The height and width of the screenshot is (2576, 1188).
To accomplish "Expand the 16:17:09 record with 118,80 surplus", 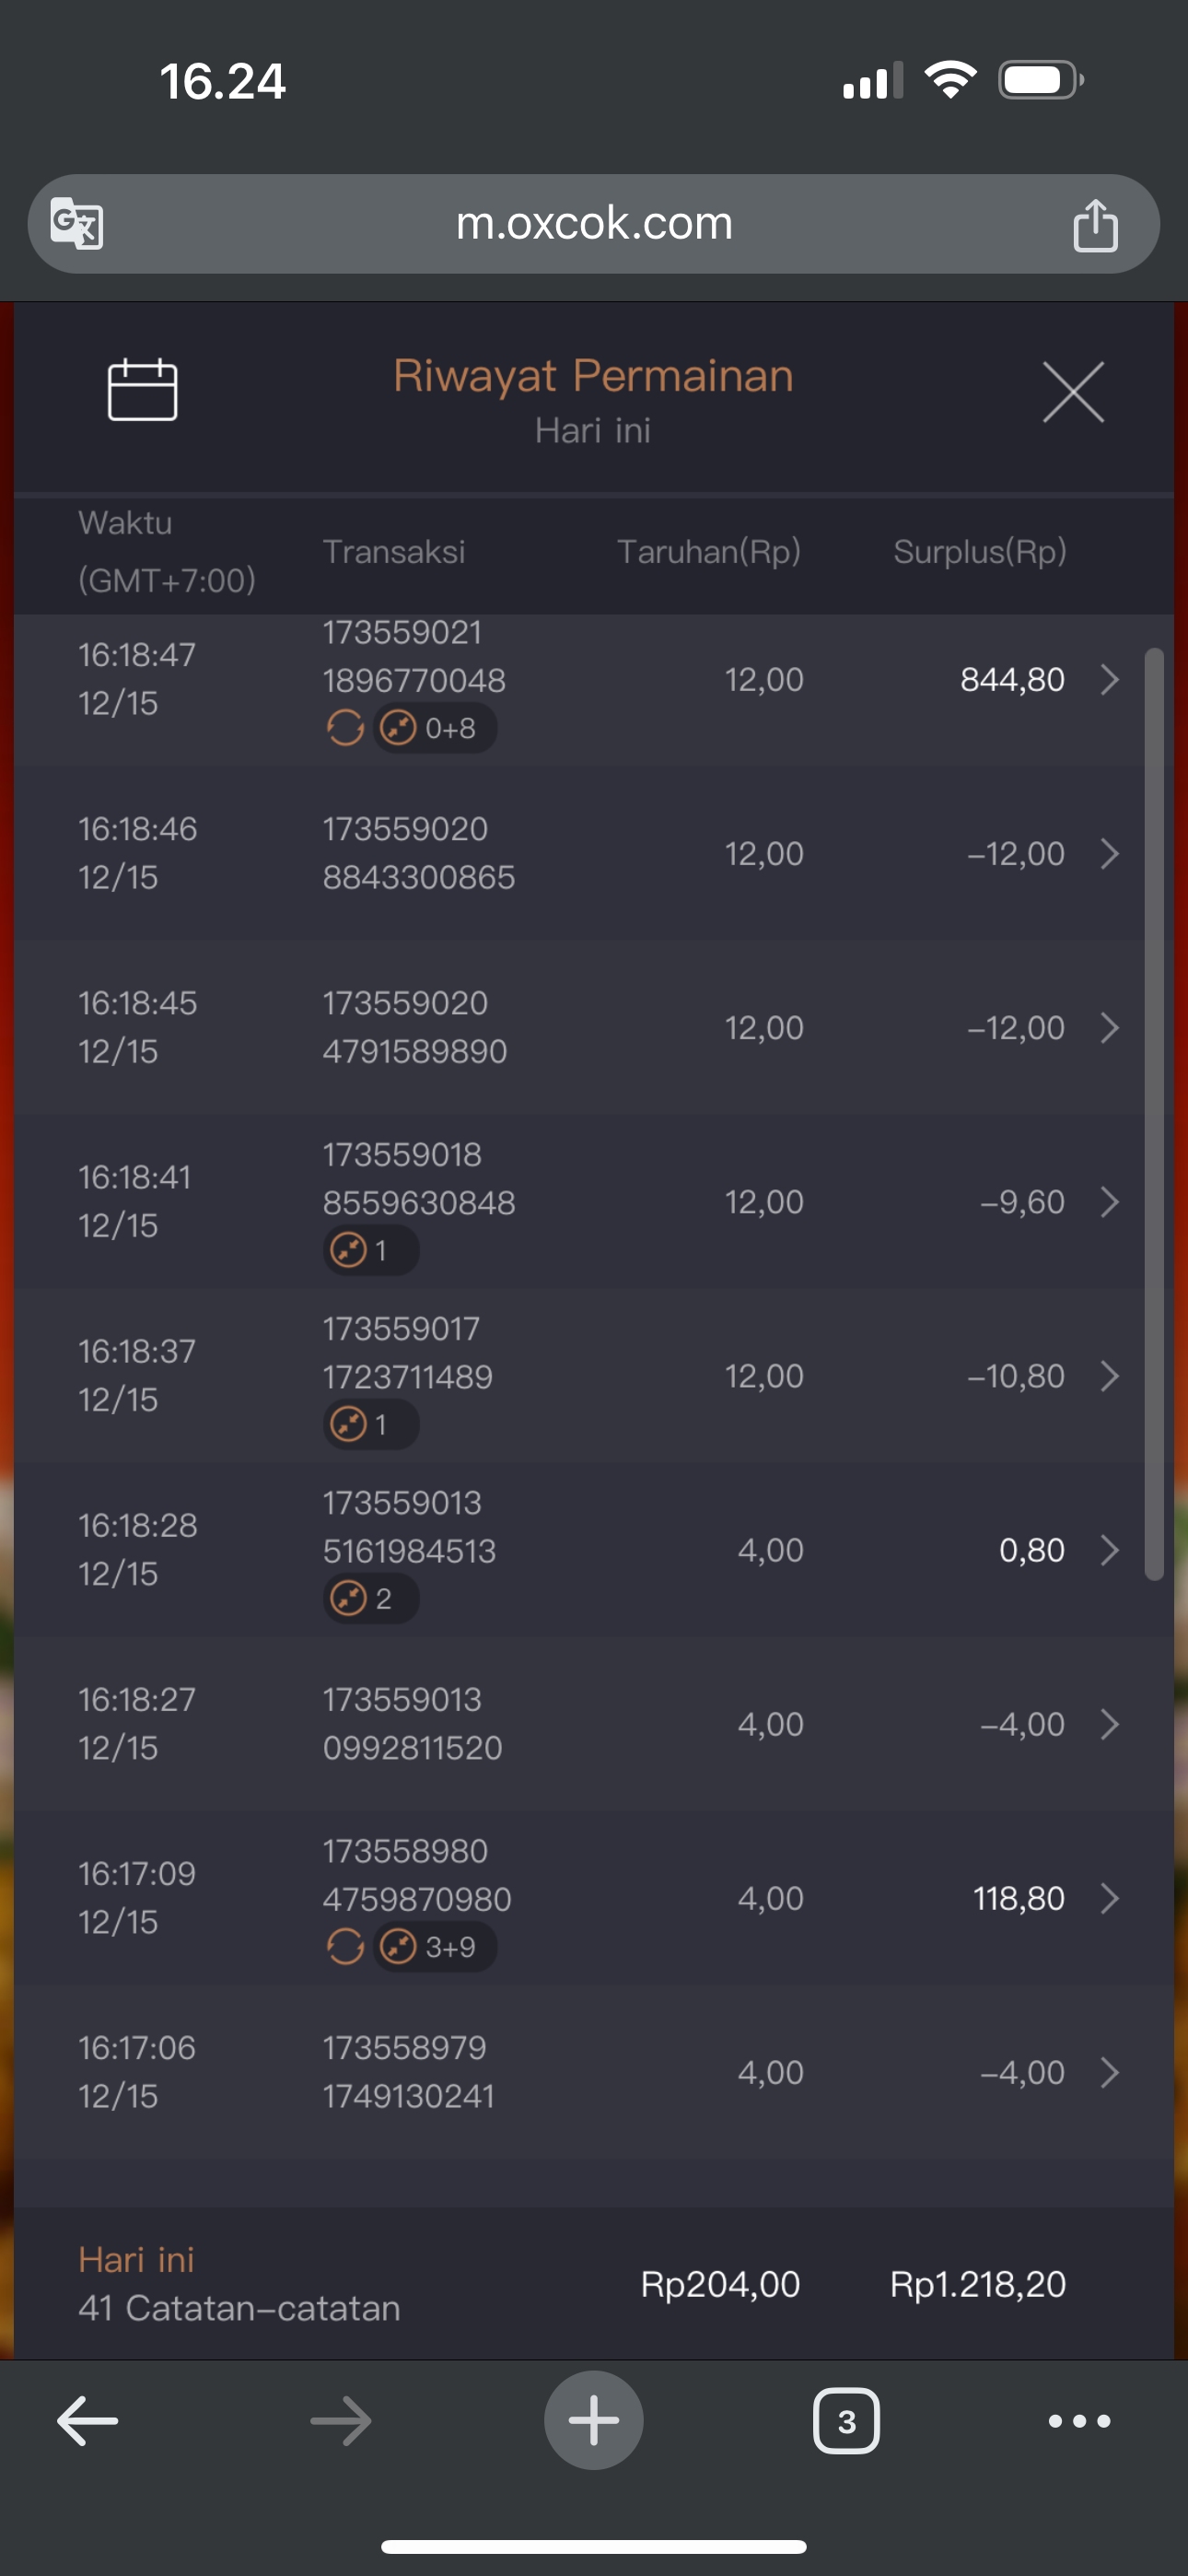I will click(1109, 1898).
